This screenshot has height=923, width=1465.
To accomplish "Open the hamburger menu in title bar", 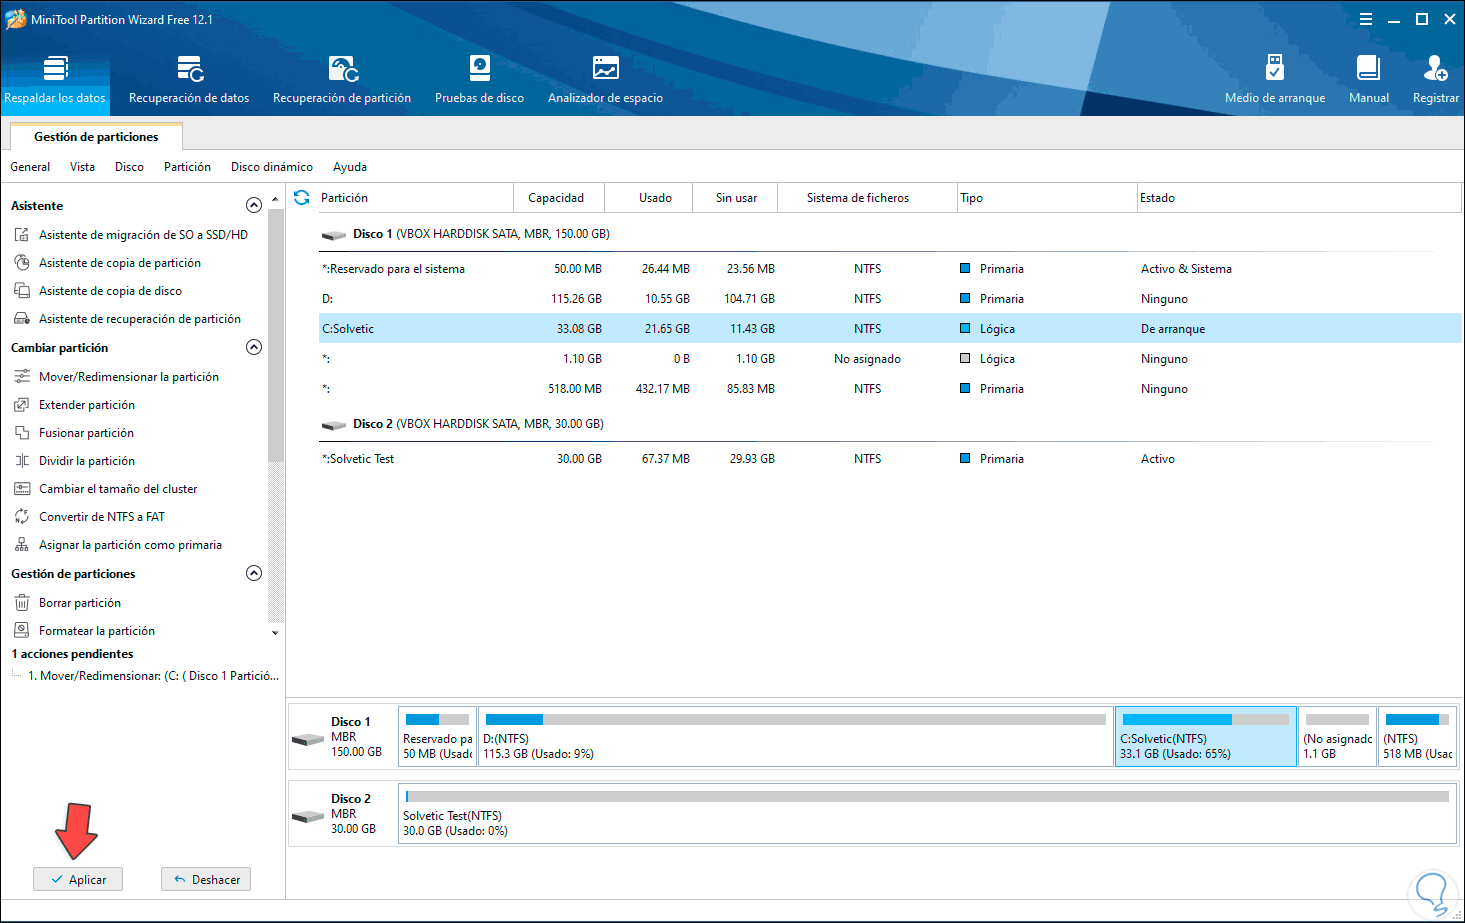I will tap(1366, 19).
